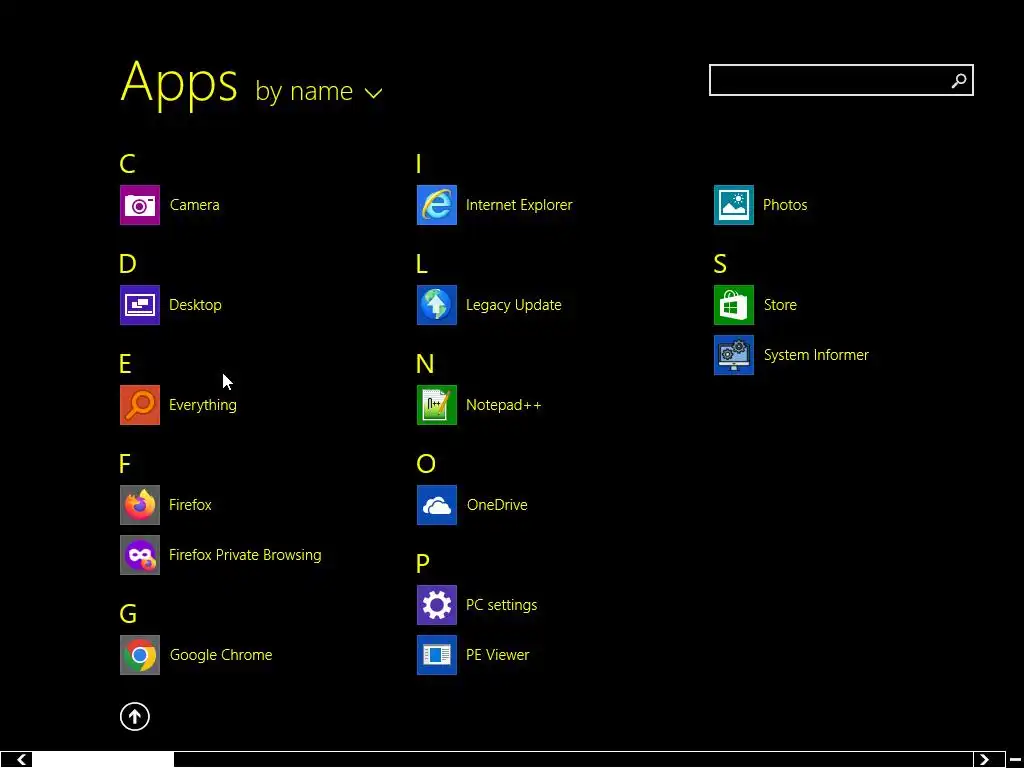Launch the Legacy Update icon
Viewport: 1024px width, 768px height.
437,305
